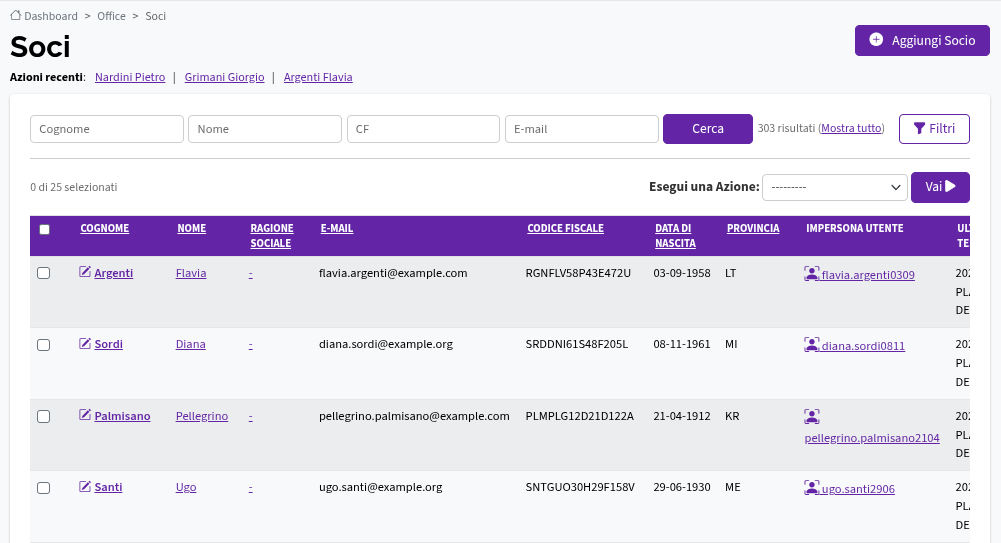Click birth date 21-04-1912
This screenshot has width=1001, height=543.
(x=682, y=416)
